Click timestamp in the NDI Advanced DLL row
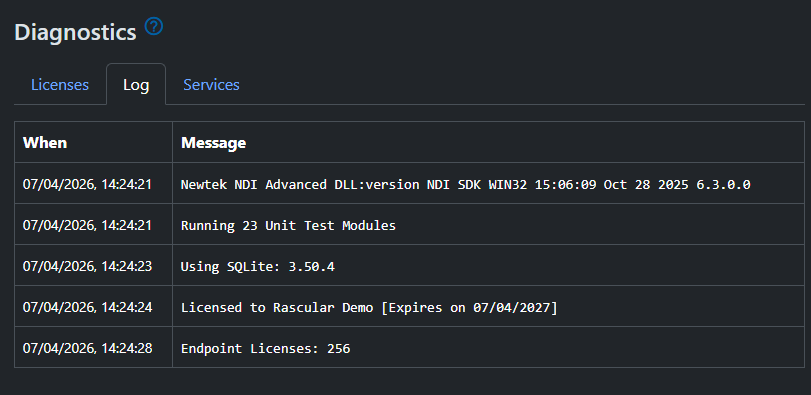 tap(87, 184)
